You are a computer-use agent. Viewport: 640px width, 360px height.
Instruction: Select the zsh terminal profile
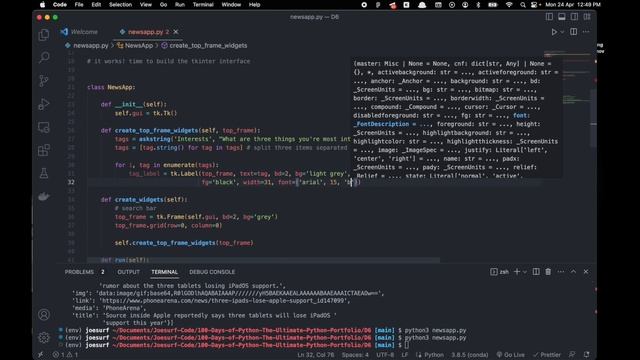pyautogui.click(x=500, y=272)
